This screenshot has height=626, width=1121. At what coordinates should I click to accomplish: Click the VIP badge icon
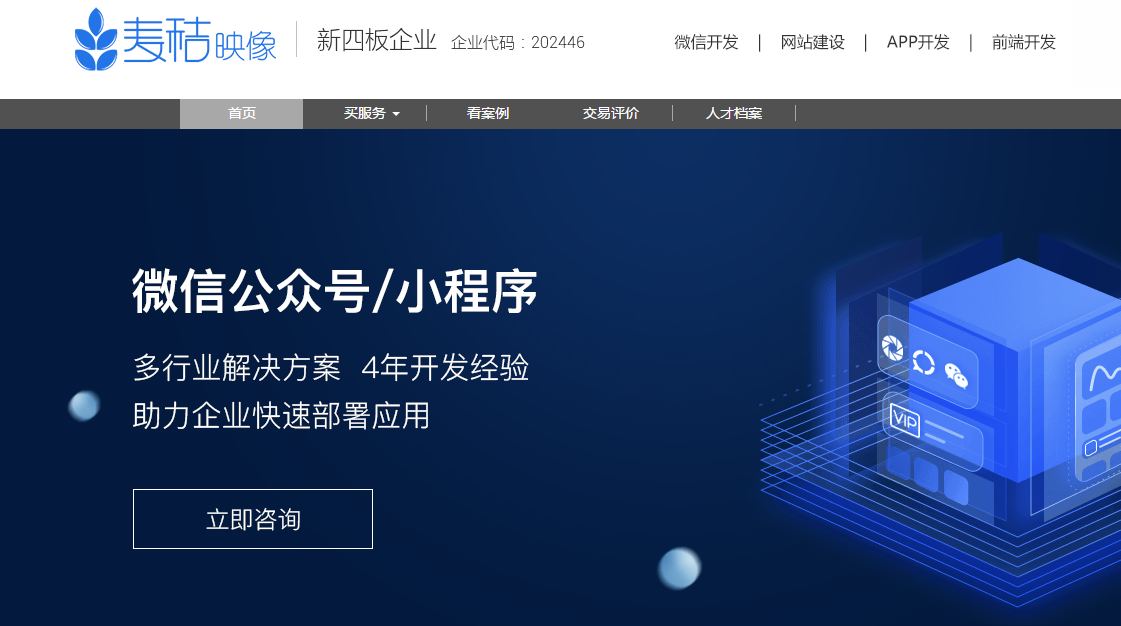coord(904,419)
